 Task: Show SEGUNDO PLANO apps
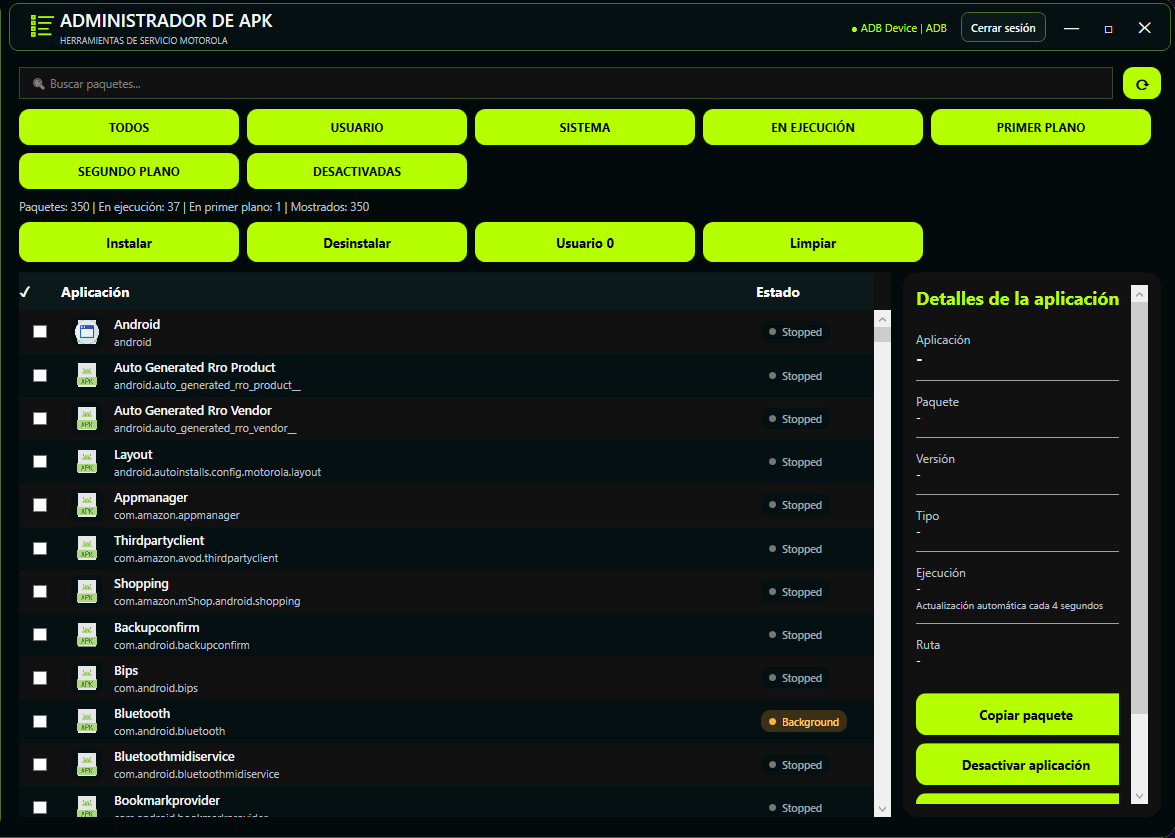click(129, 172)
